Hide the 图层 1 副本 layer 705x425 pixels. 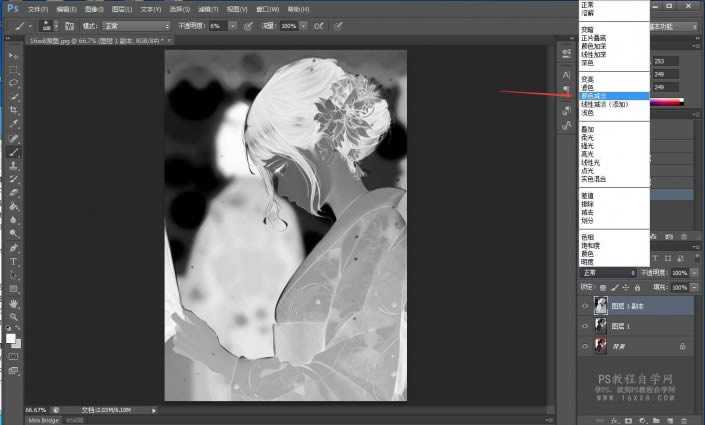[586, 306]
